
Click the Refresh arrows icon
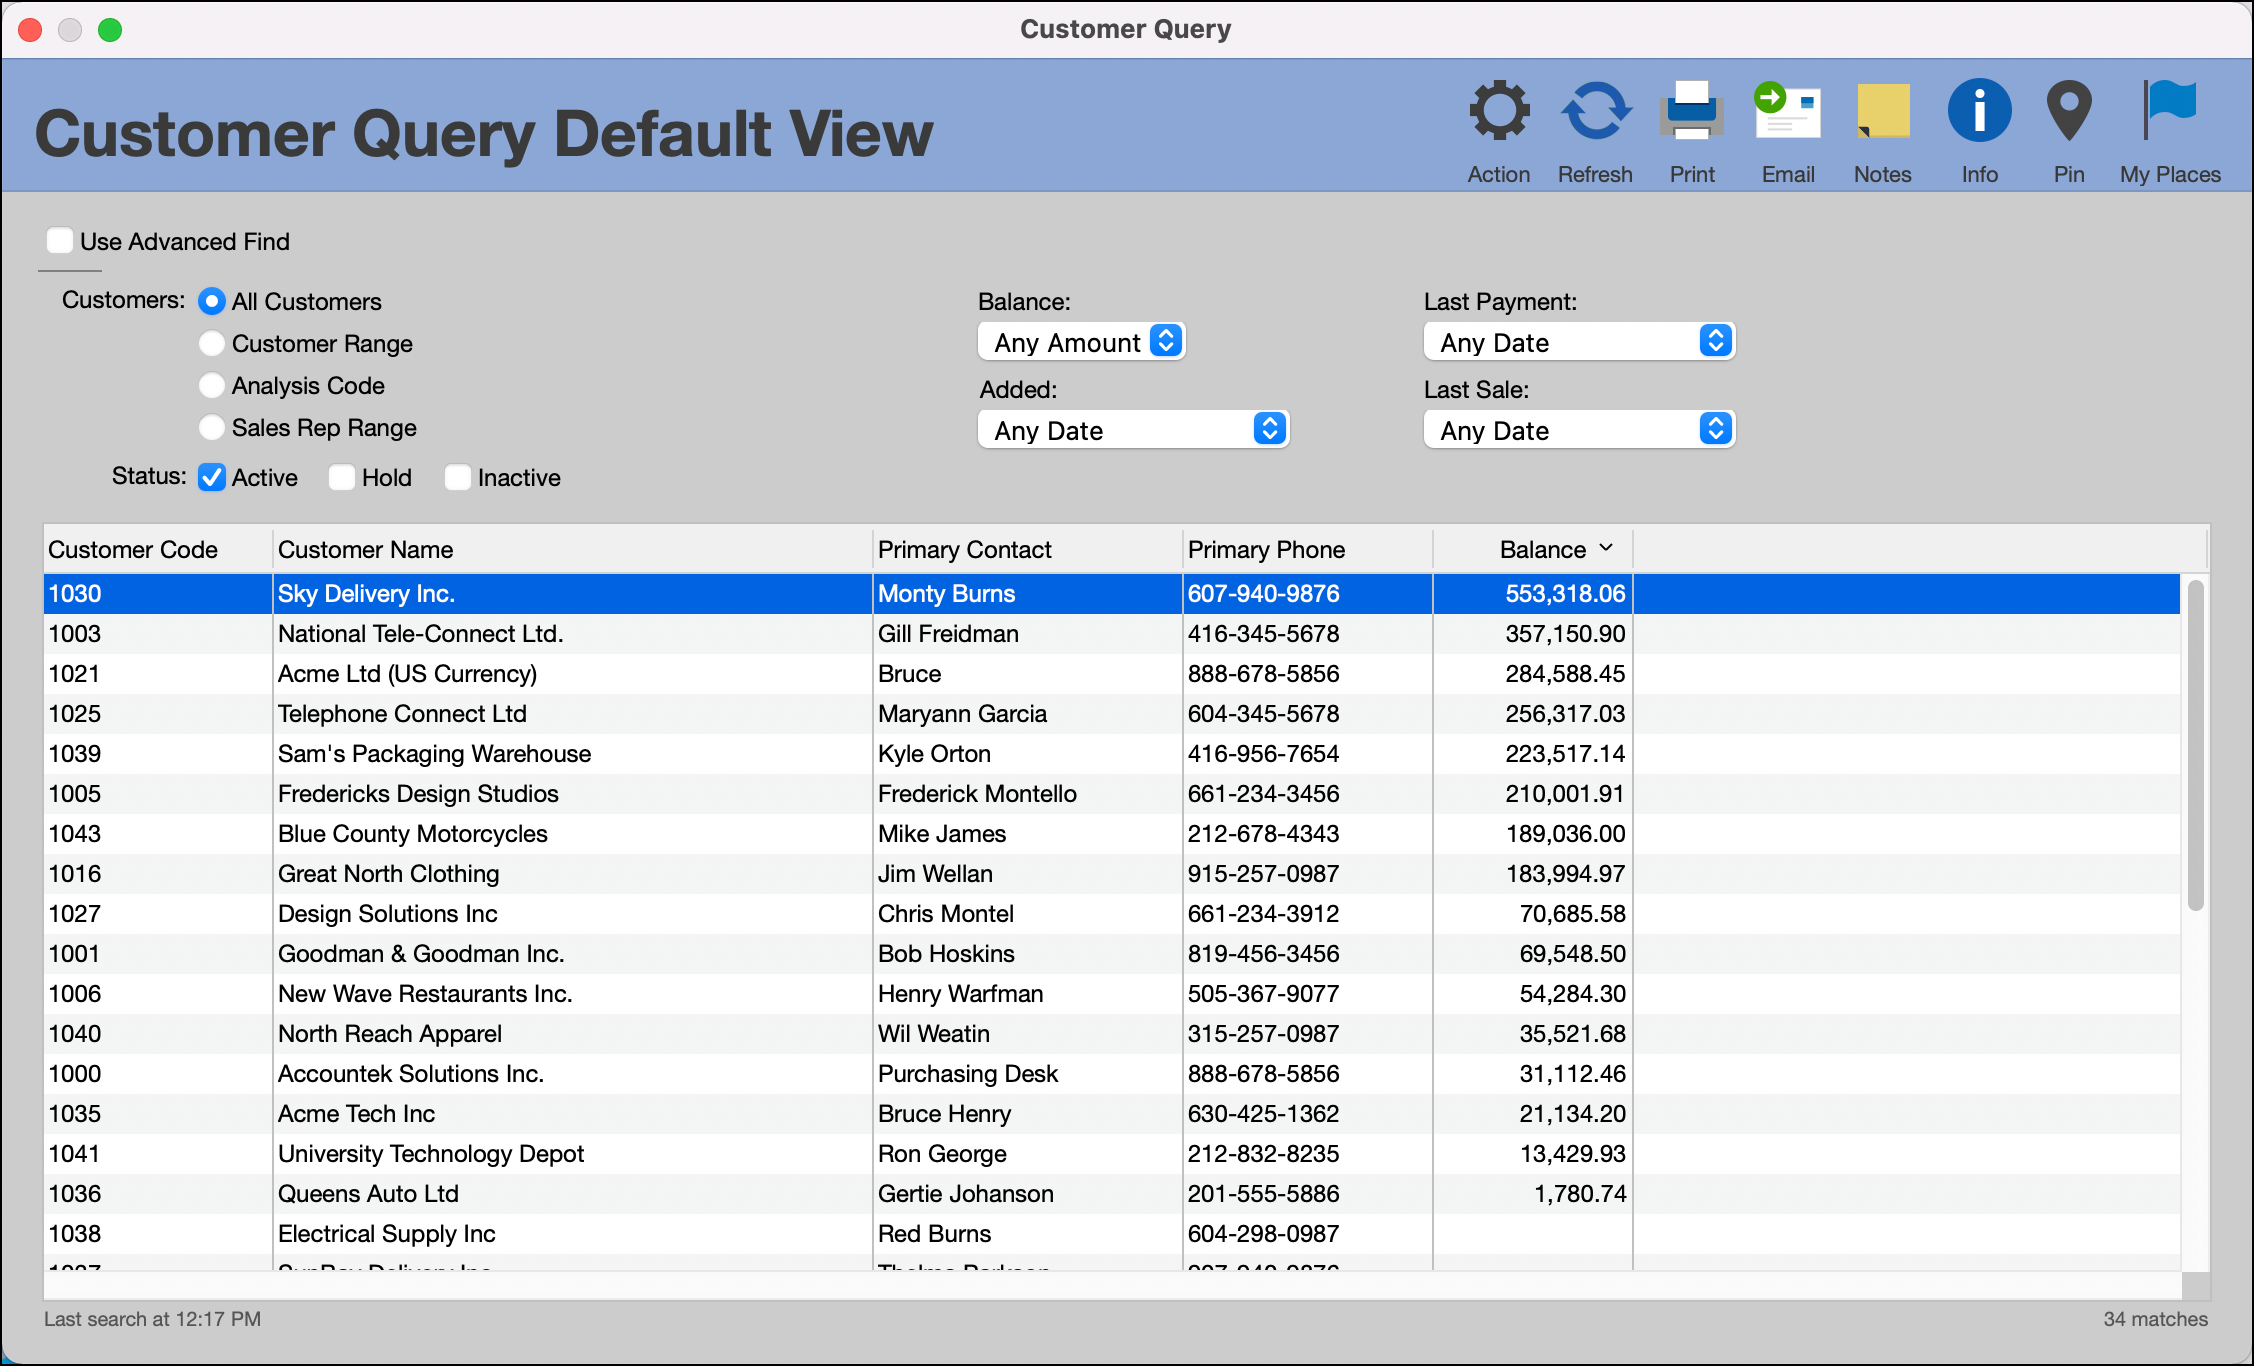(x=1595, y=111)
